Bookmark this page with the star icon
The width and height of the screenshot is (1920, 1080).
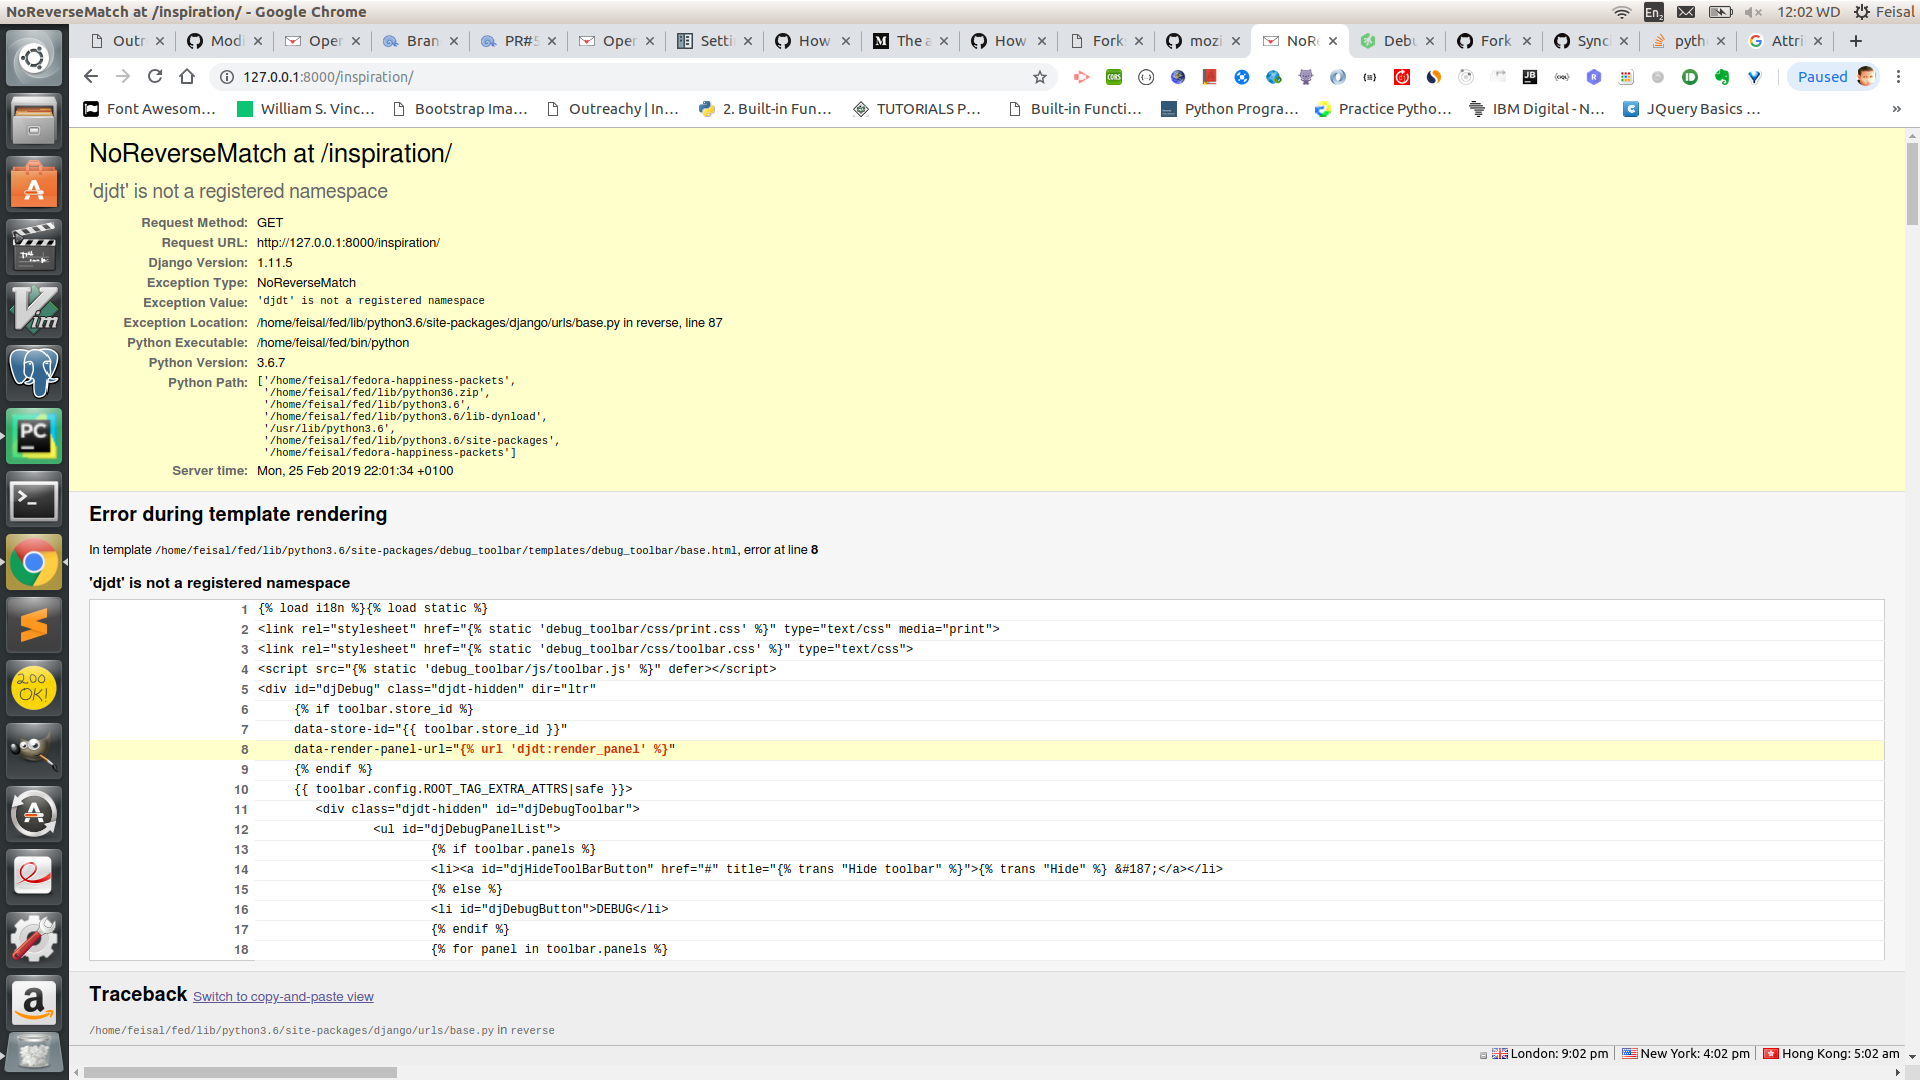click(1040, 77)
